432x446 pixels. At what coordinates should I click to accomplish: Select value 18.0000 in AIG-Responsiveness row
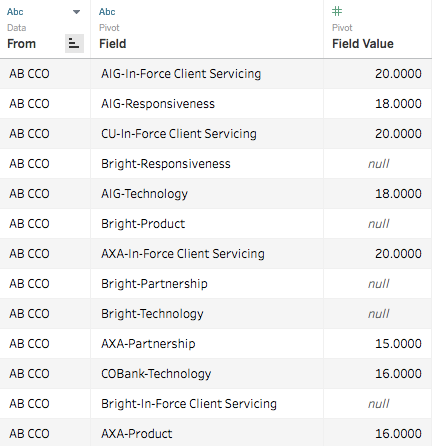[x=398, y=104]
